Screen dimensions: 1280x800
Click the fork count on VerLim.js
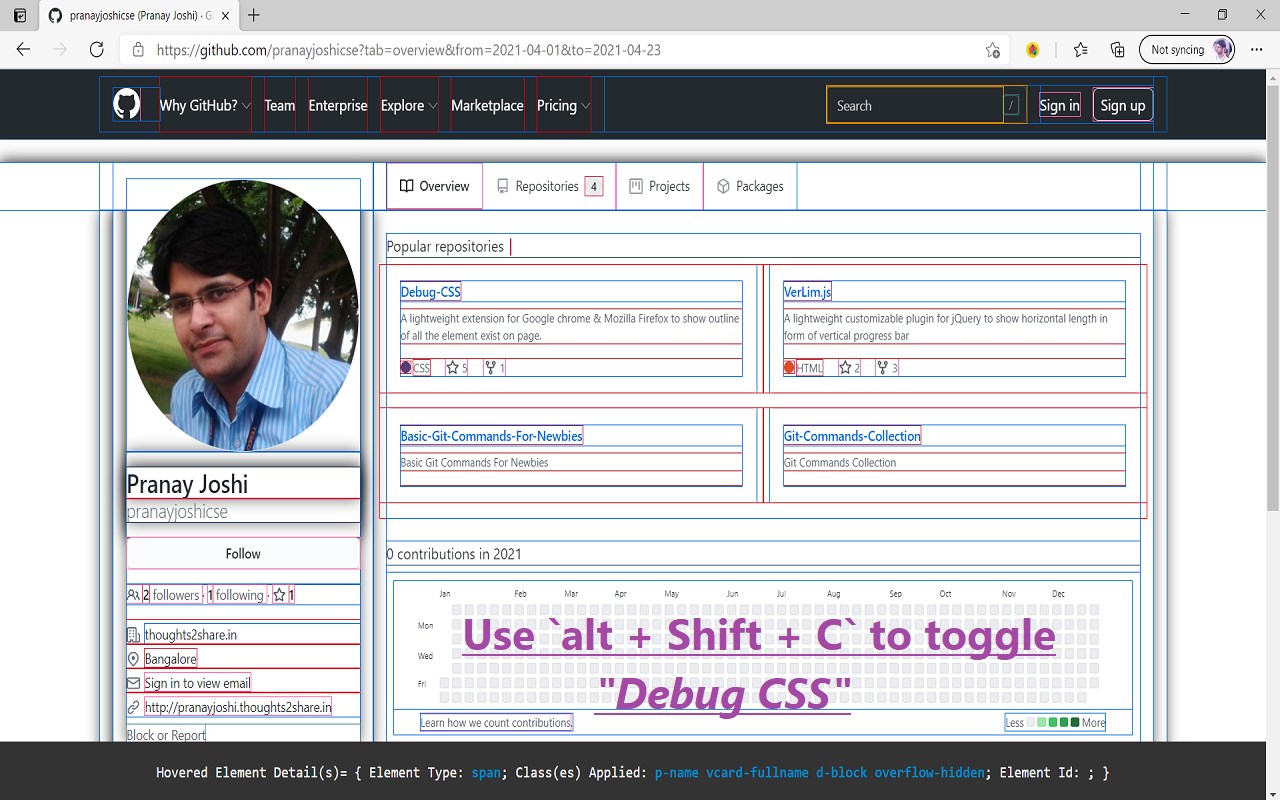coord(887,368)
